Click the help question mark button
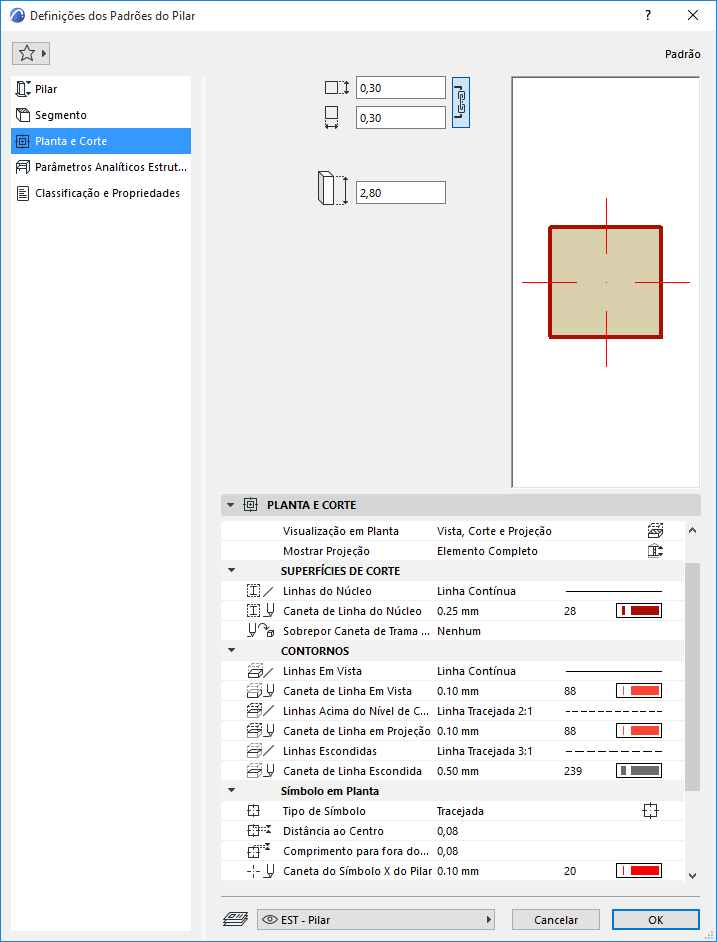The height and width of the screenshot is (942, 717). coord(648,16)
